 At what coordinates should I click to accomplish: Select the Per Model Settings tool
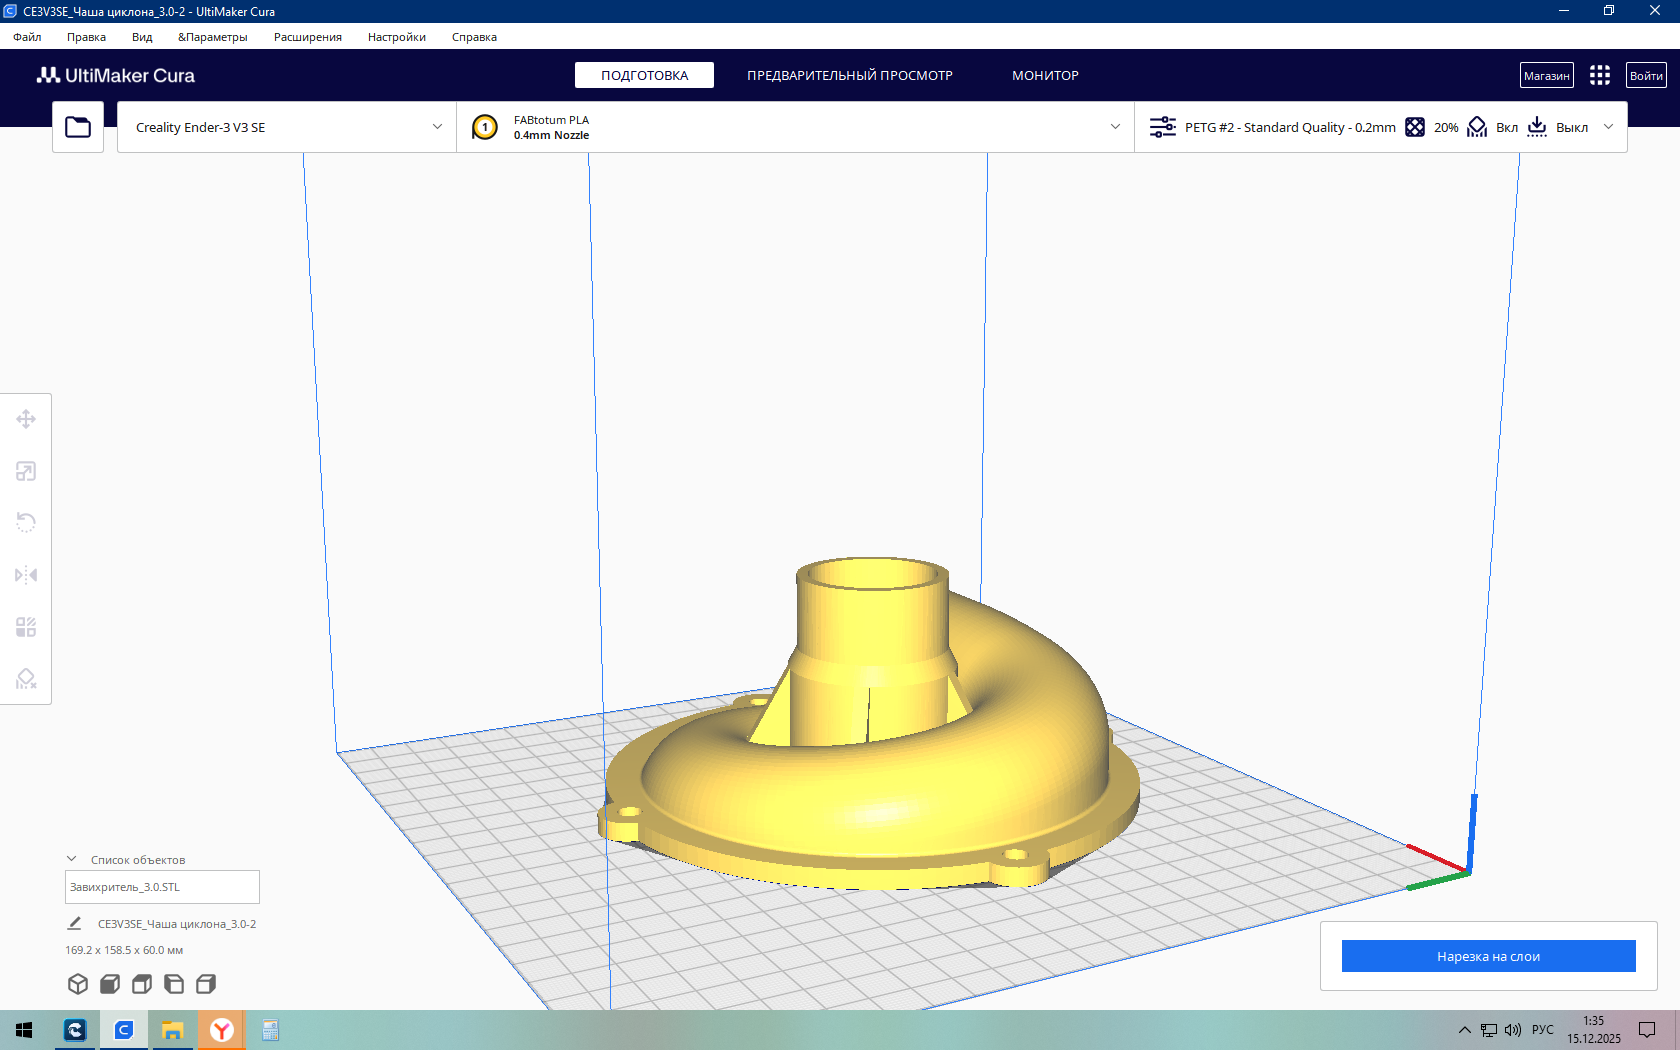(x=26, y=627)
